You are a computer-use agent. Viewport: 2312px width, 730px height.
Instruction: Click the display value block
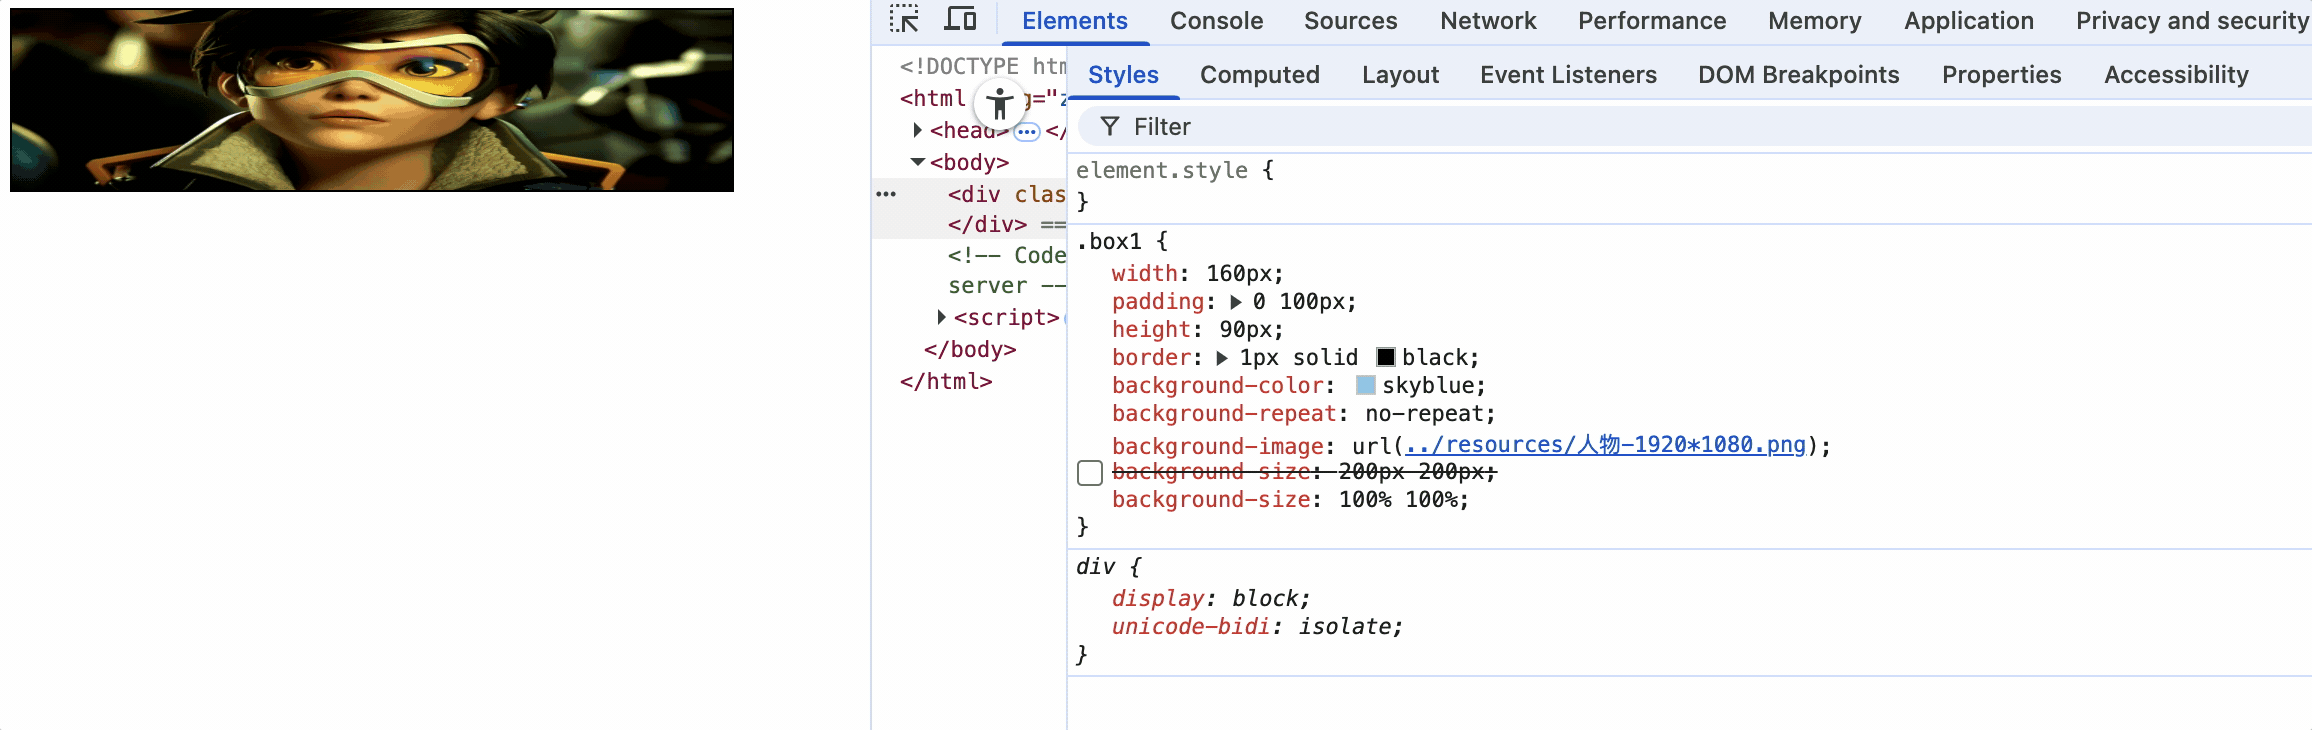pos(1265,598)
